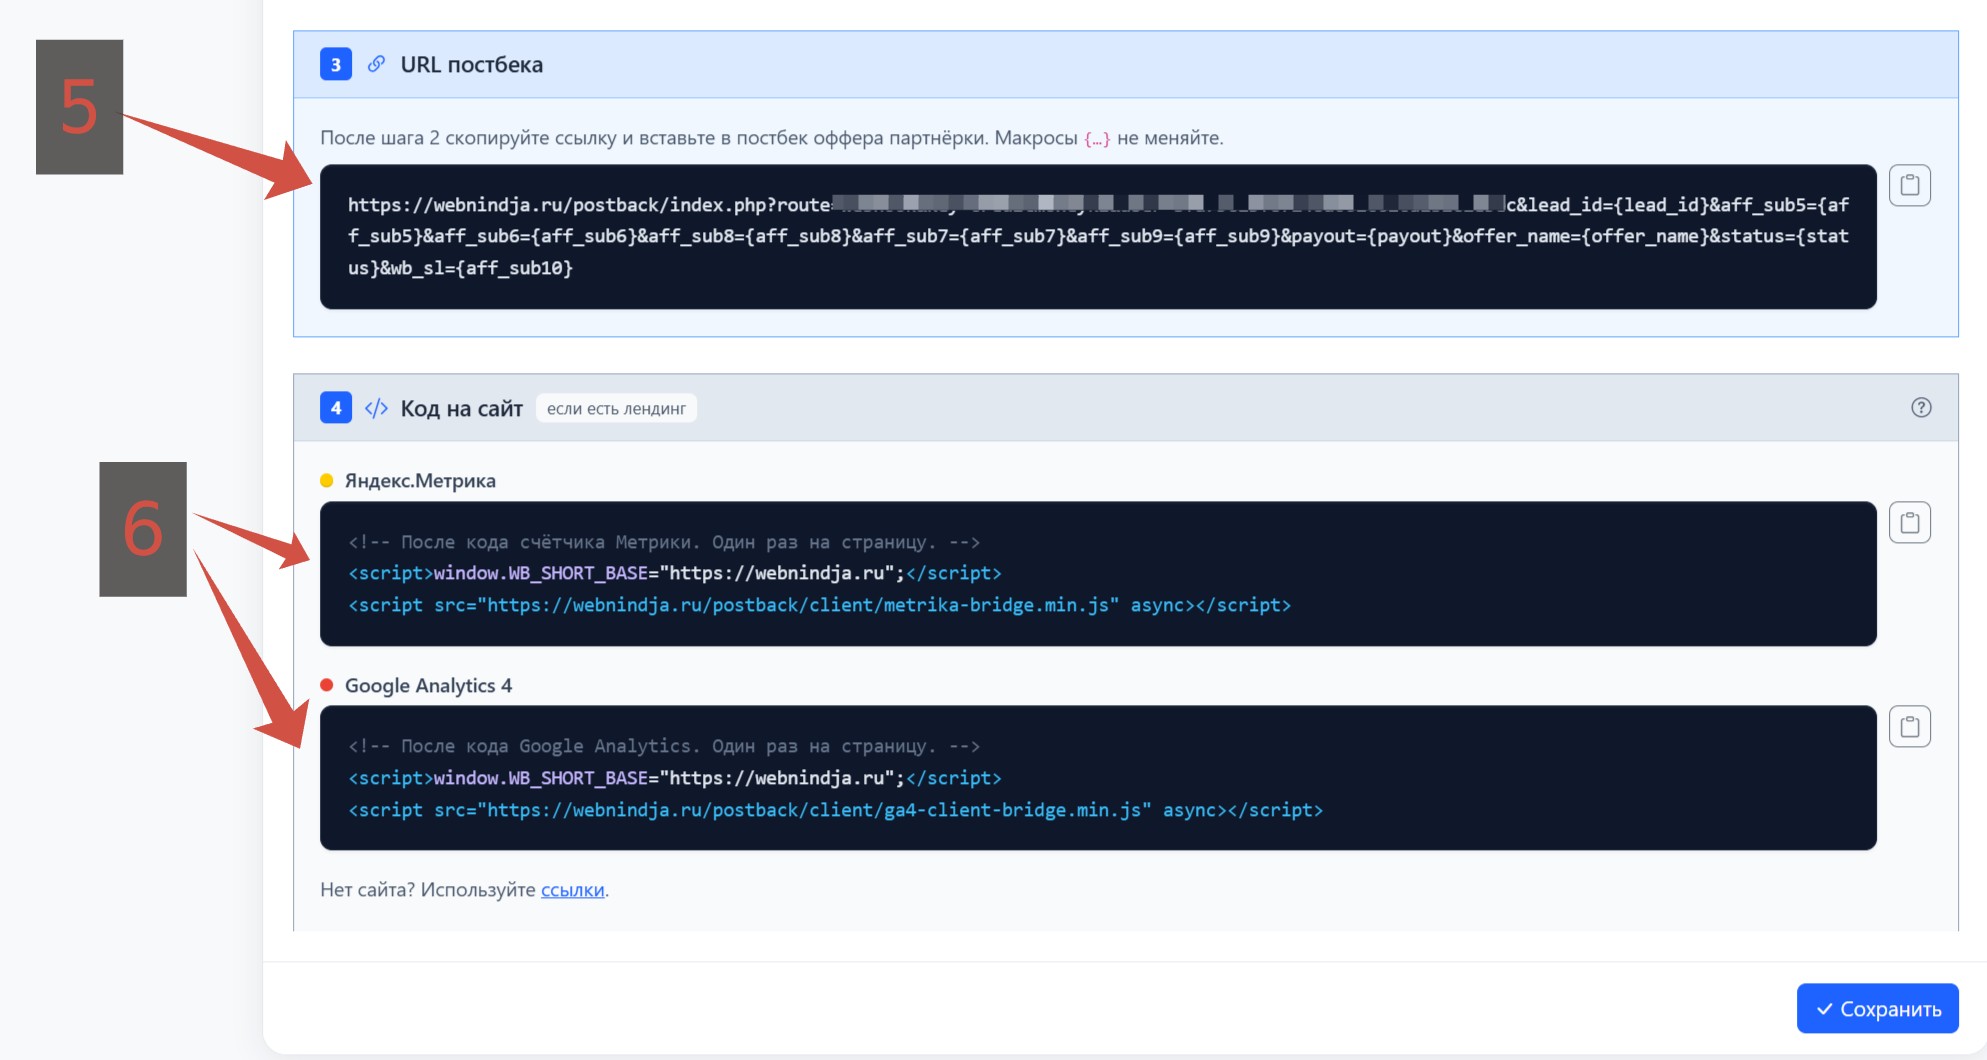
Task: Click the comment После кода счётчика Метрики
Action: pyautogui.click(x=664, y=542)
